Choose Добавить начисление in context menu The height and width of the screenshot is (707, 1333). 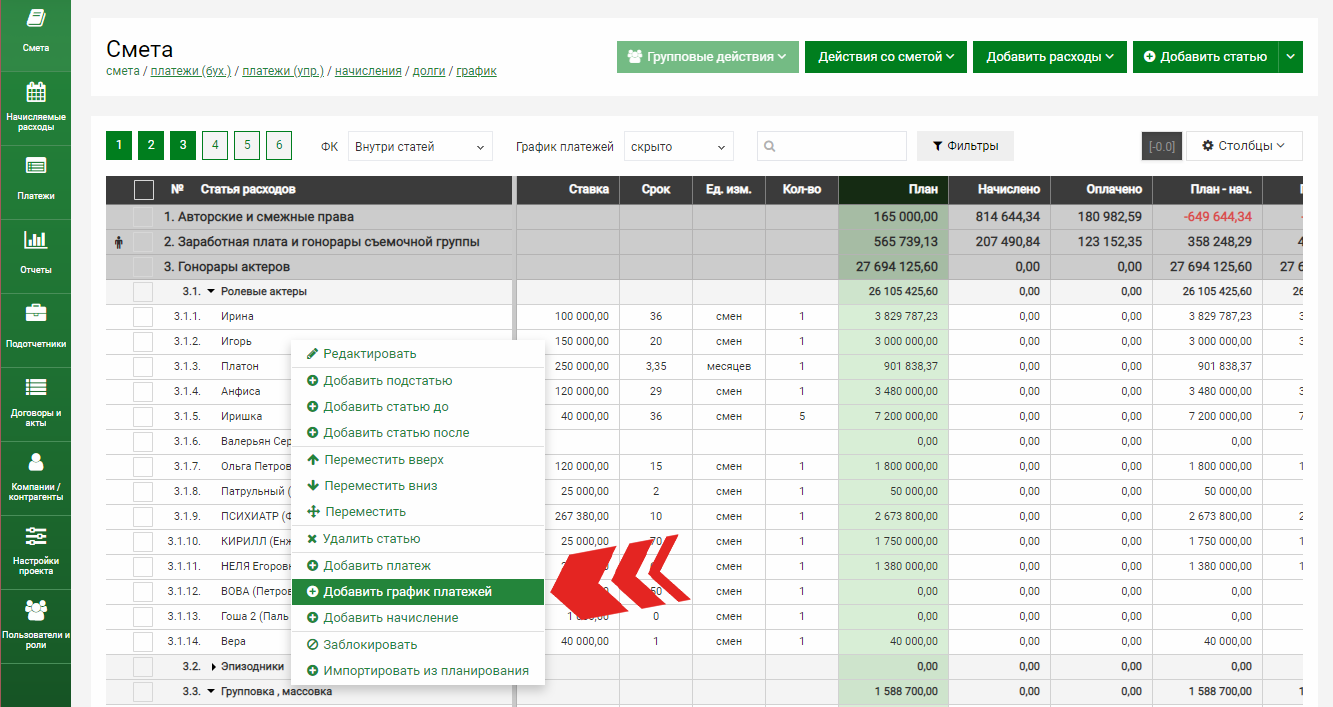(418, 618)
